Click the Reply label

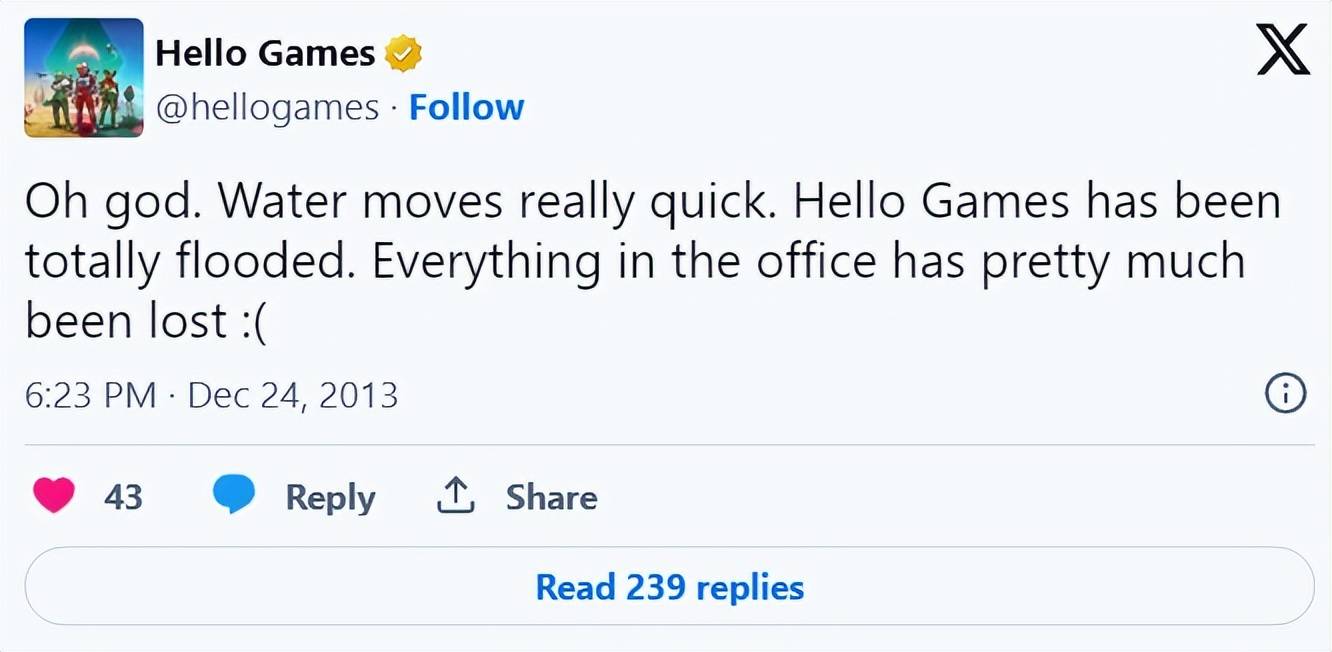330,497
